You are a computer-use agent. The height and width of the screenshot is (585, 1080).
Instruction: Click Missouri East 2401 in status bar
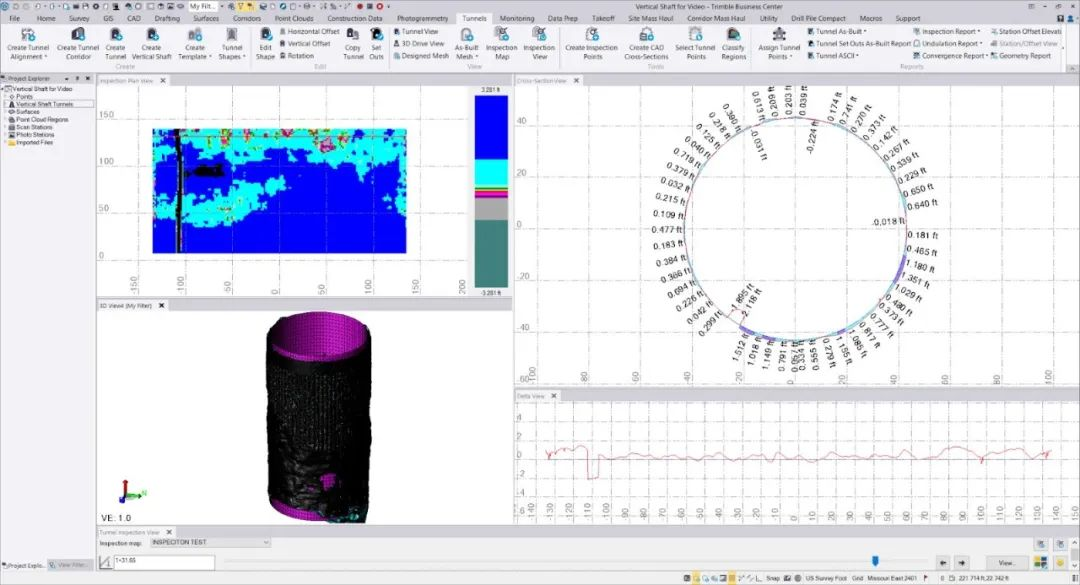892,579
